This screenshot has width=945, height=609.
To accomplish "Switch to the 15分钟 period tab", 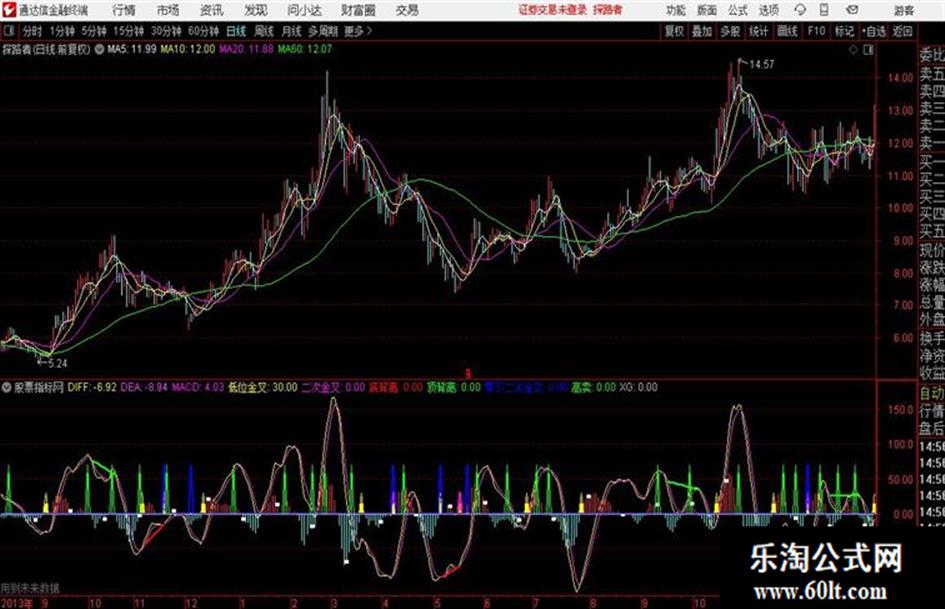I will [x=128, y=31].
